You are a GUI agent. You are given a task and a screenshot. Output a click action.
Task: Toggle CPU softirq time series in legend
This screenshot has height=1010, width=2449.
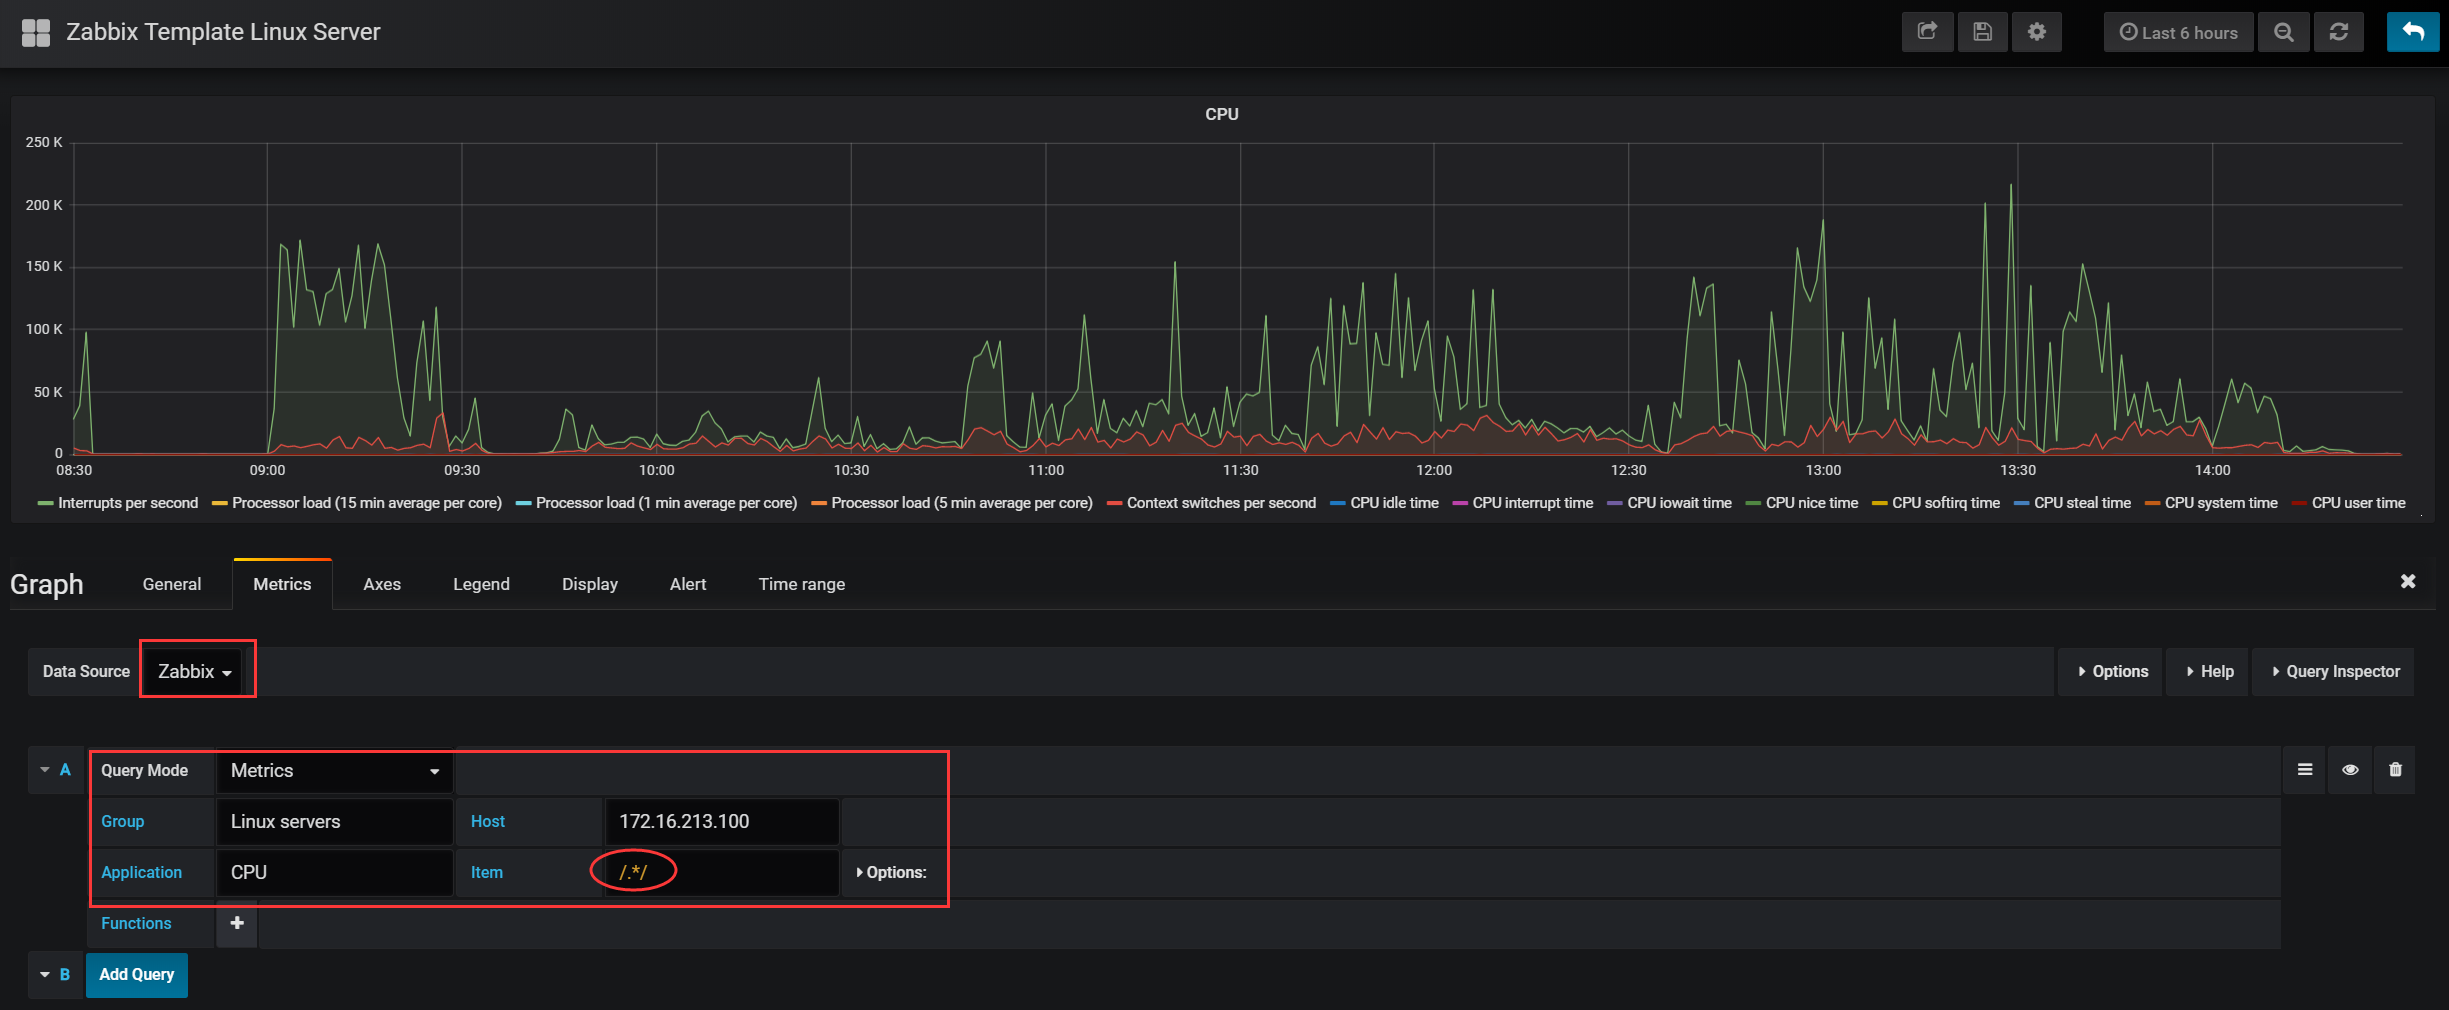[1946, 503]
